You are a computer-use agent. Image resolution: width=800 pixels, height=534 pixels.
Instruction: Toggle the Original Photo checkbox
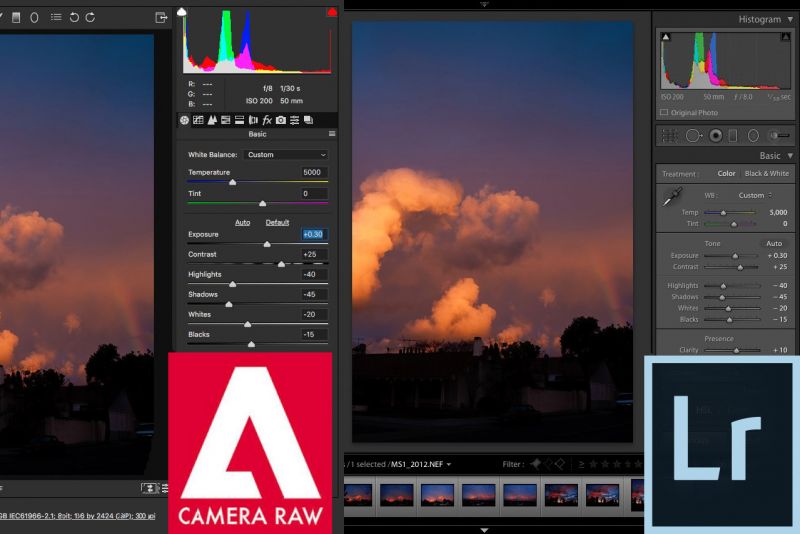click(665, 113)
